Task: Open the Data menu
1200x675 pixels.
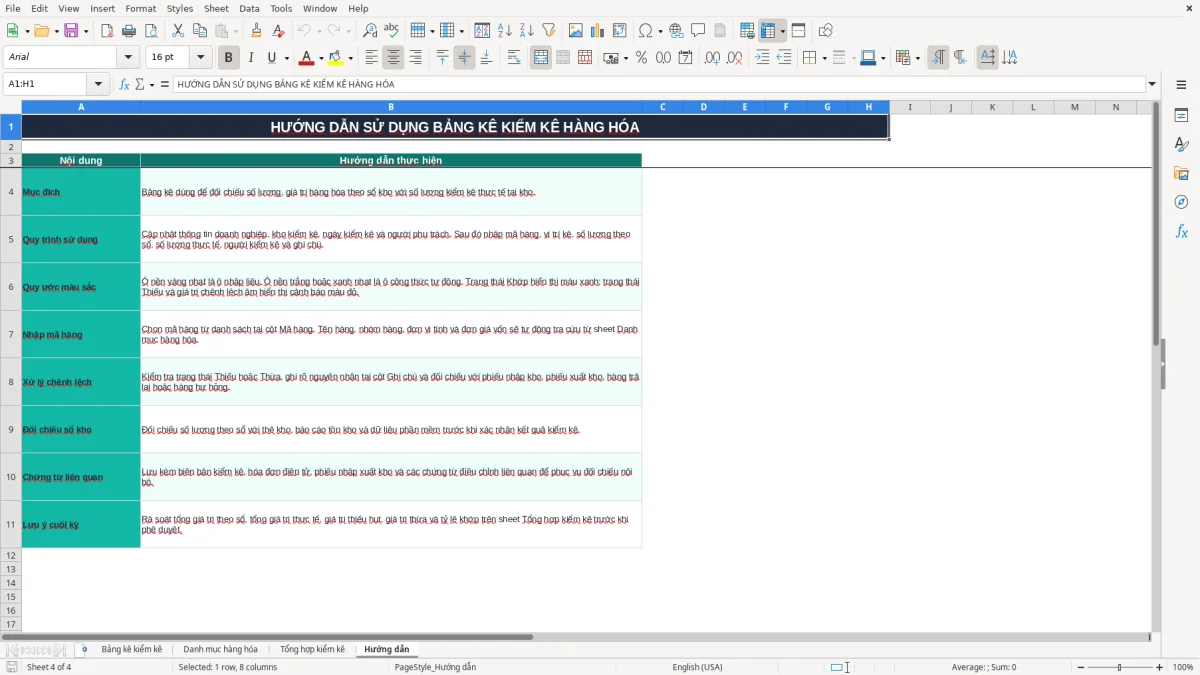Action: tap(249, 8)
